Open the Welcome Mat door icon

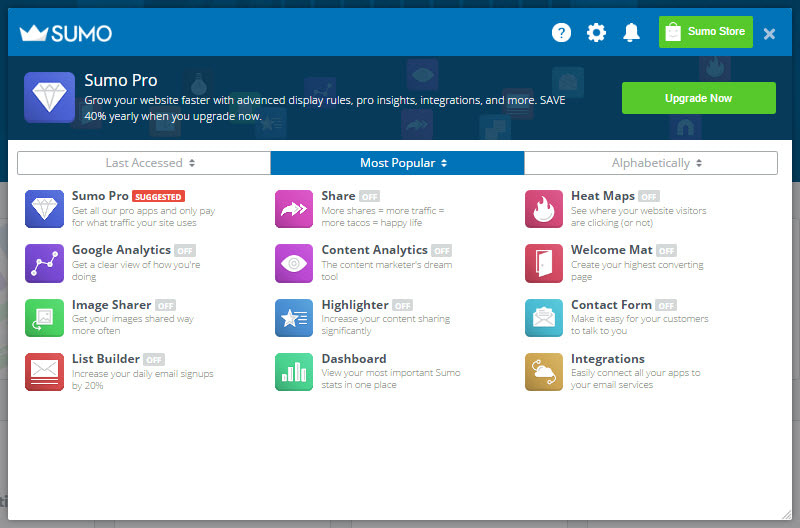pyautogui.click(x=544, y=263)
